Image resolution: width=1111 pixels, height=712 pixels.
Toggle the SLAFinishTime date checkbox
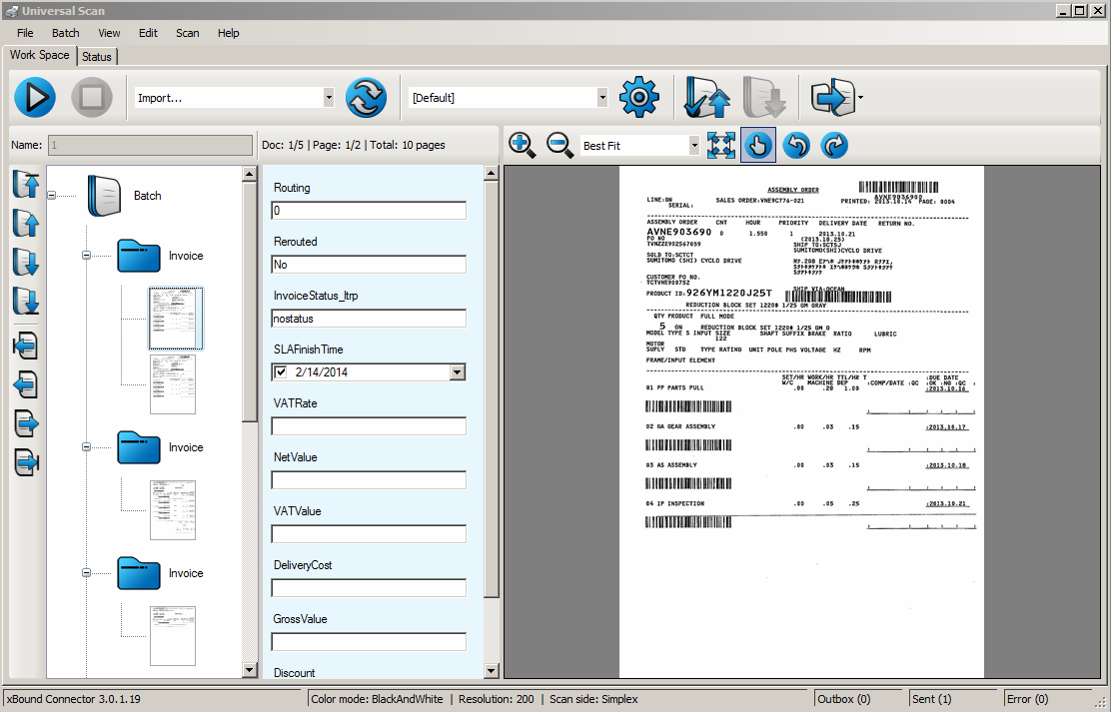coord(281,372)
